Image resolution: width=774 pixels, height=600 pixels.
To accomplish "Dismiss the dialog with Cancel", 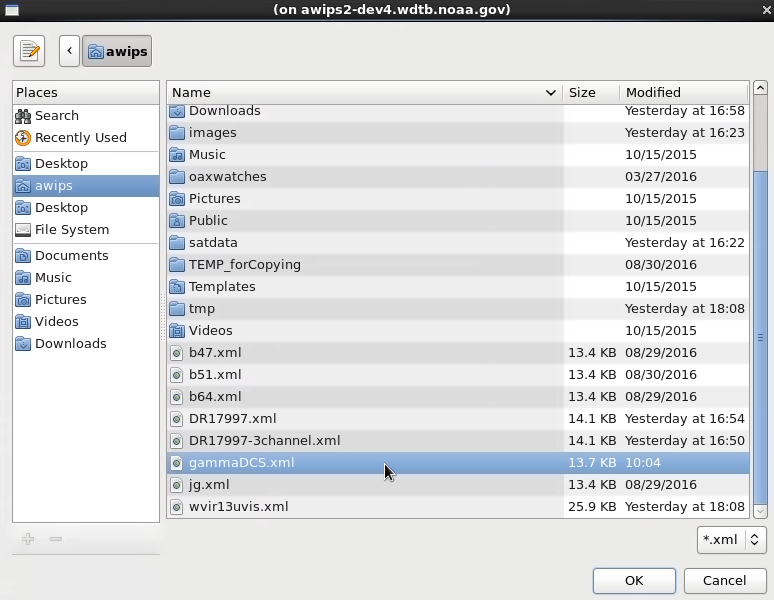I will (724, 581).
